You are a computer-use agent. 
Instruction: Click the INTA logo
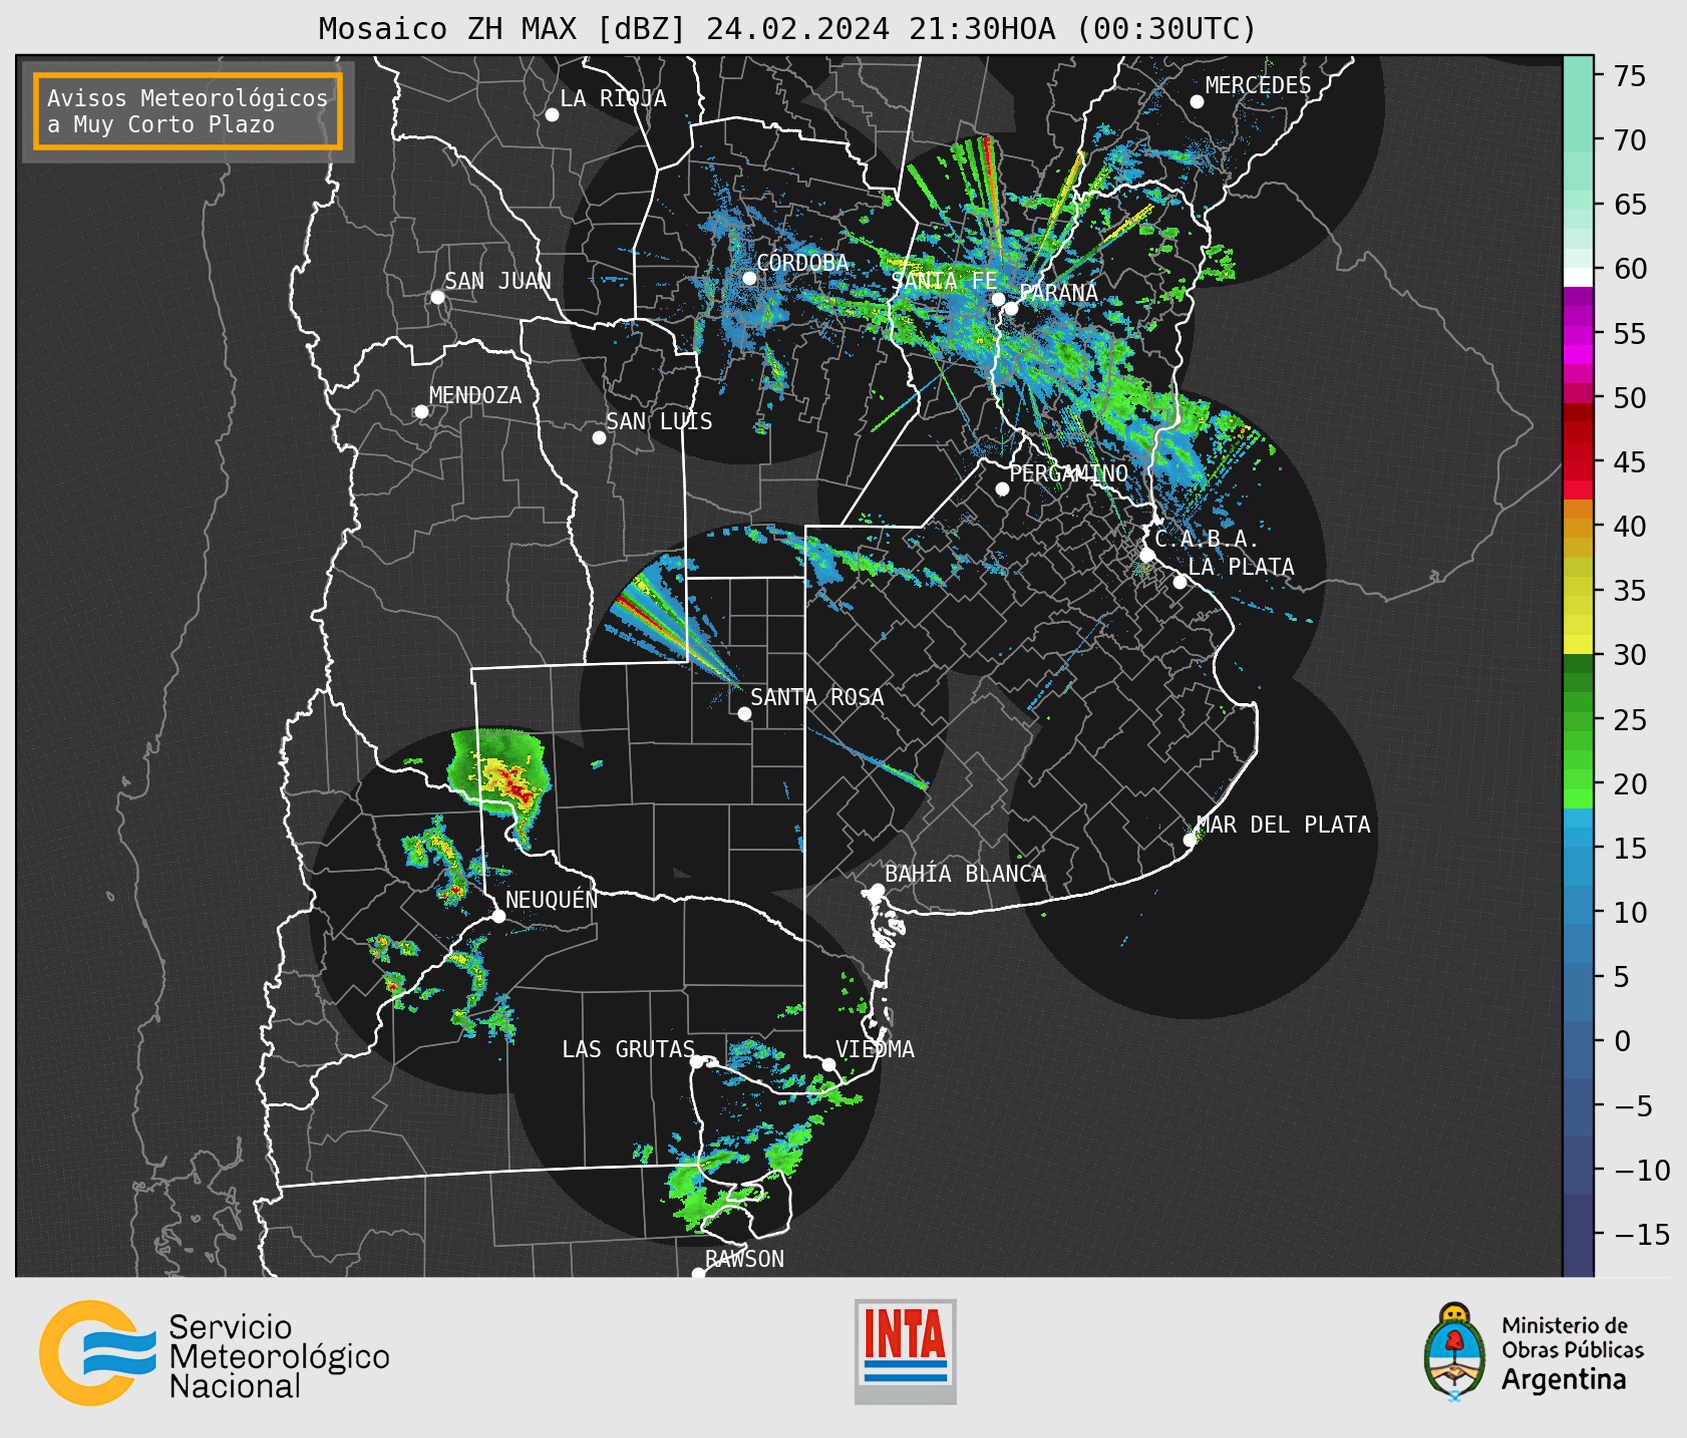pyautogui.click(x=905, y=1351)
